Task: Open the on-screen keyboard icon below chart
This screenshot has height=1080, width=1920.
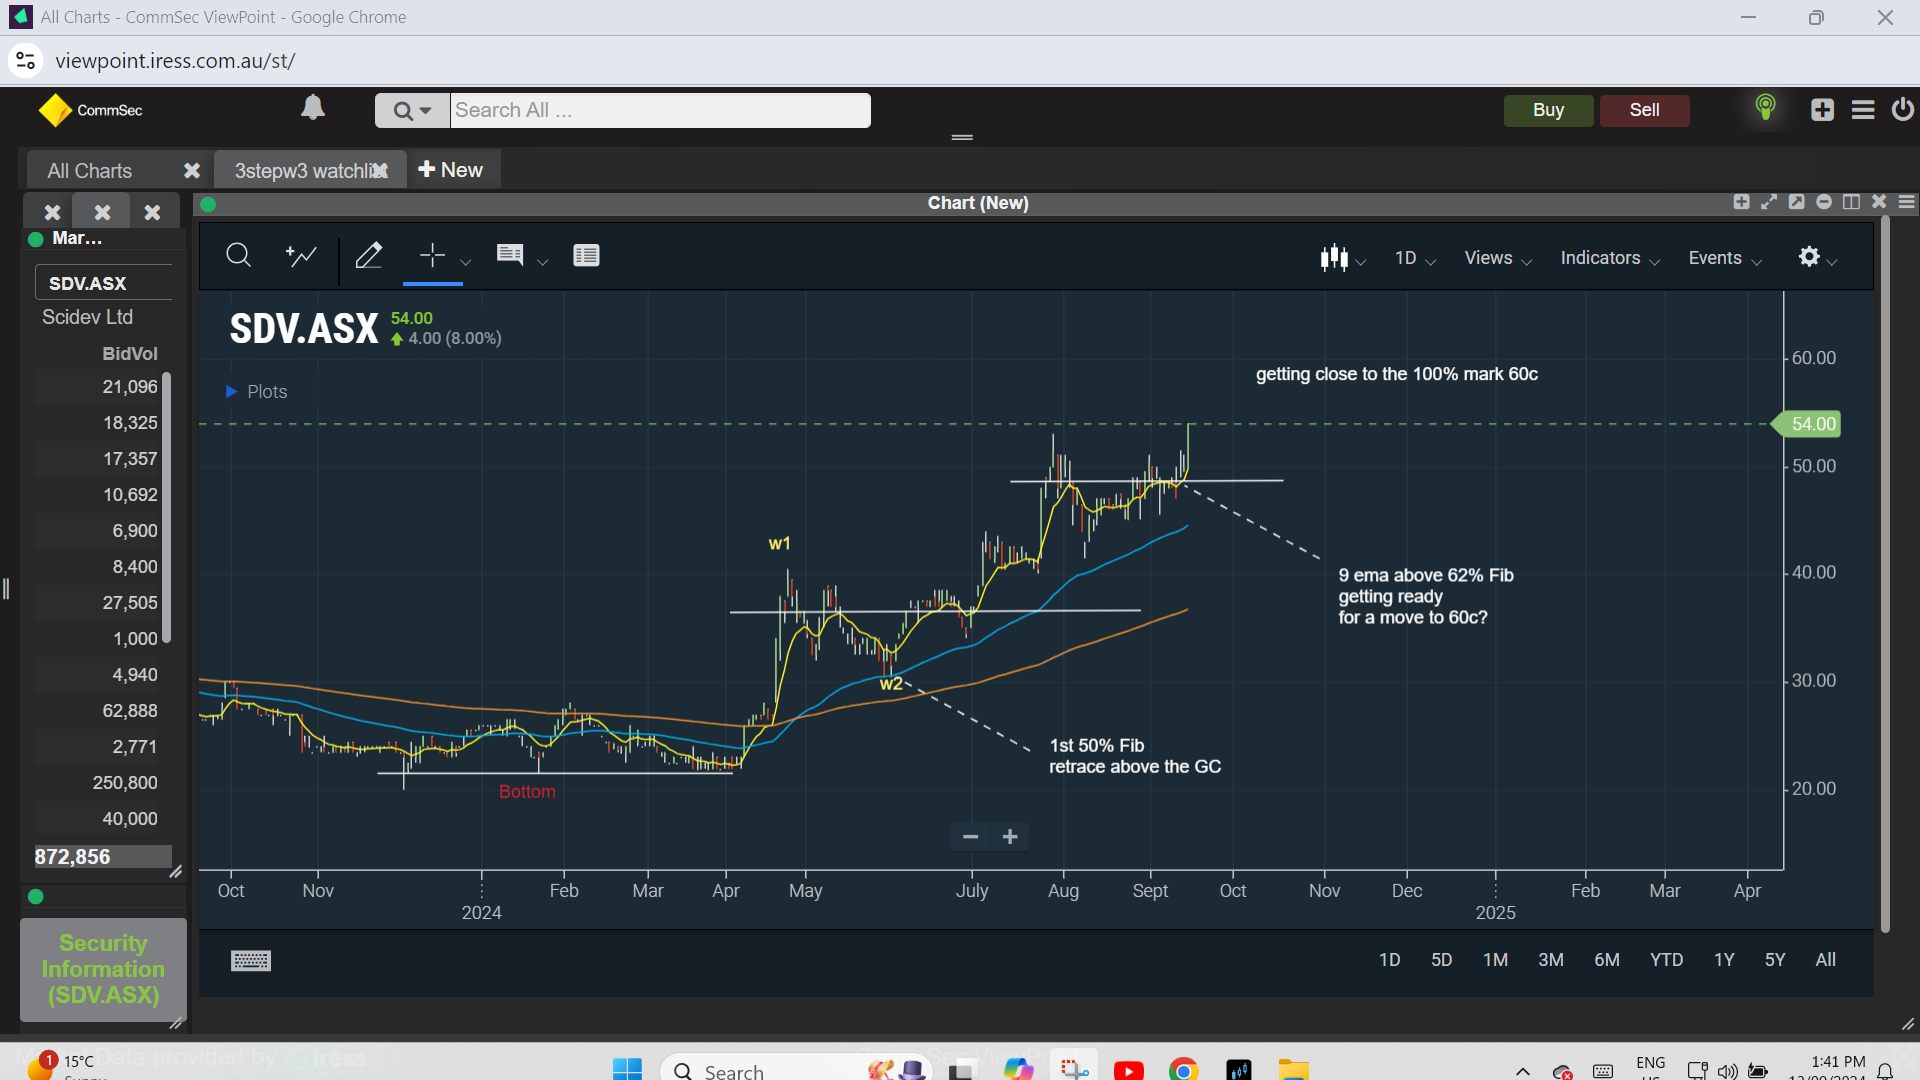Action: pos(251,961)
